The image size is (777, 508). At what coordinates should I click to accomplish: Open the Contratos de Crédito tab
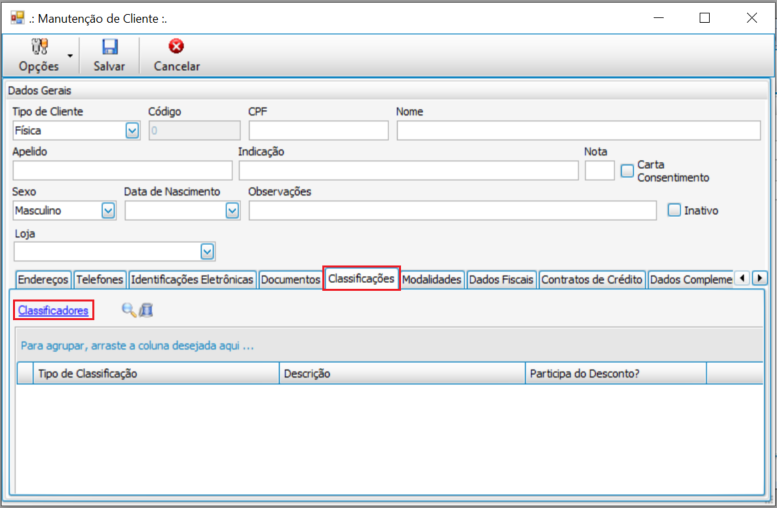point(592,280)
